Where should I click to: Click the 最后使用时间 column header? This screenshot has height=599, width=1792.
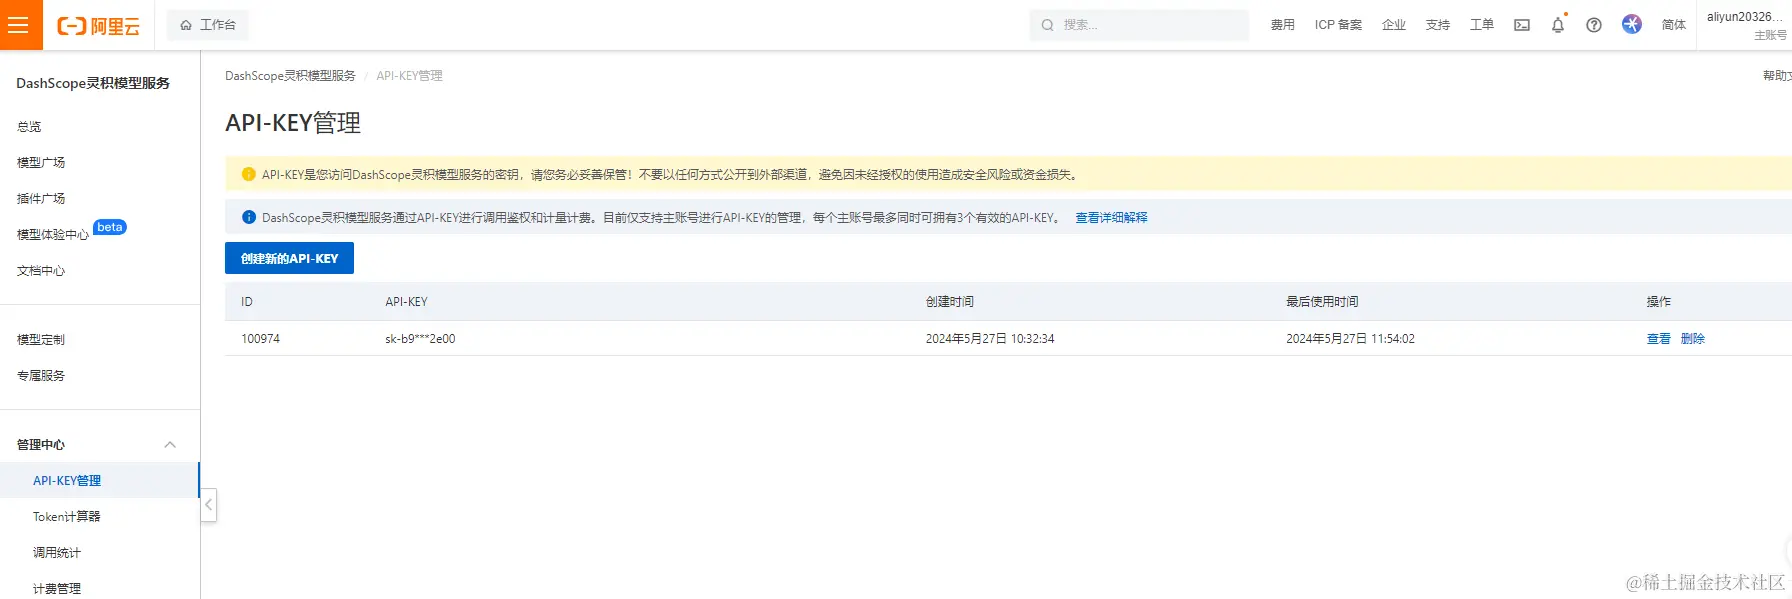coord(1322,302)
